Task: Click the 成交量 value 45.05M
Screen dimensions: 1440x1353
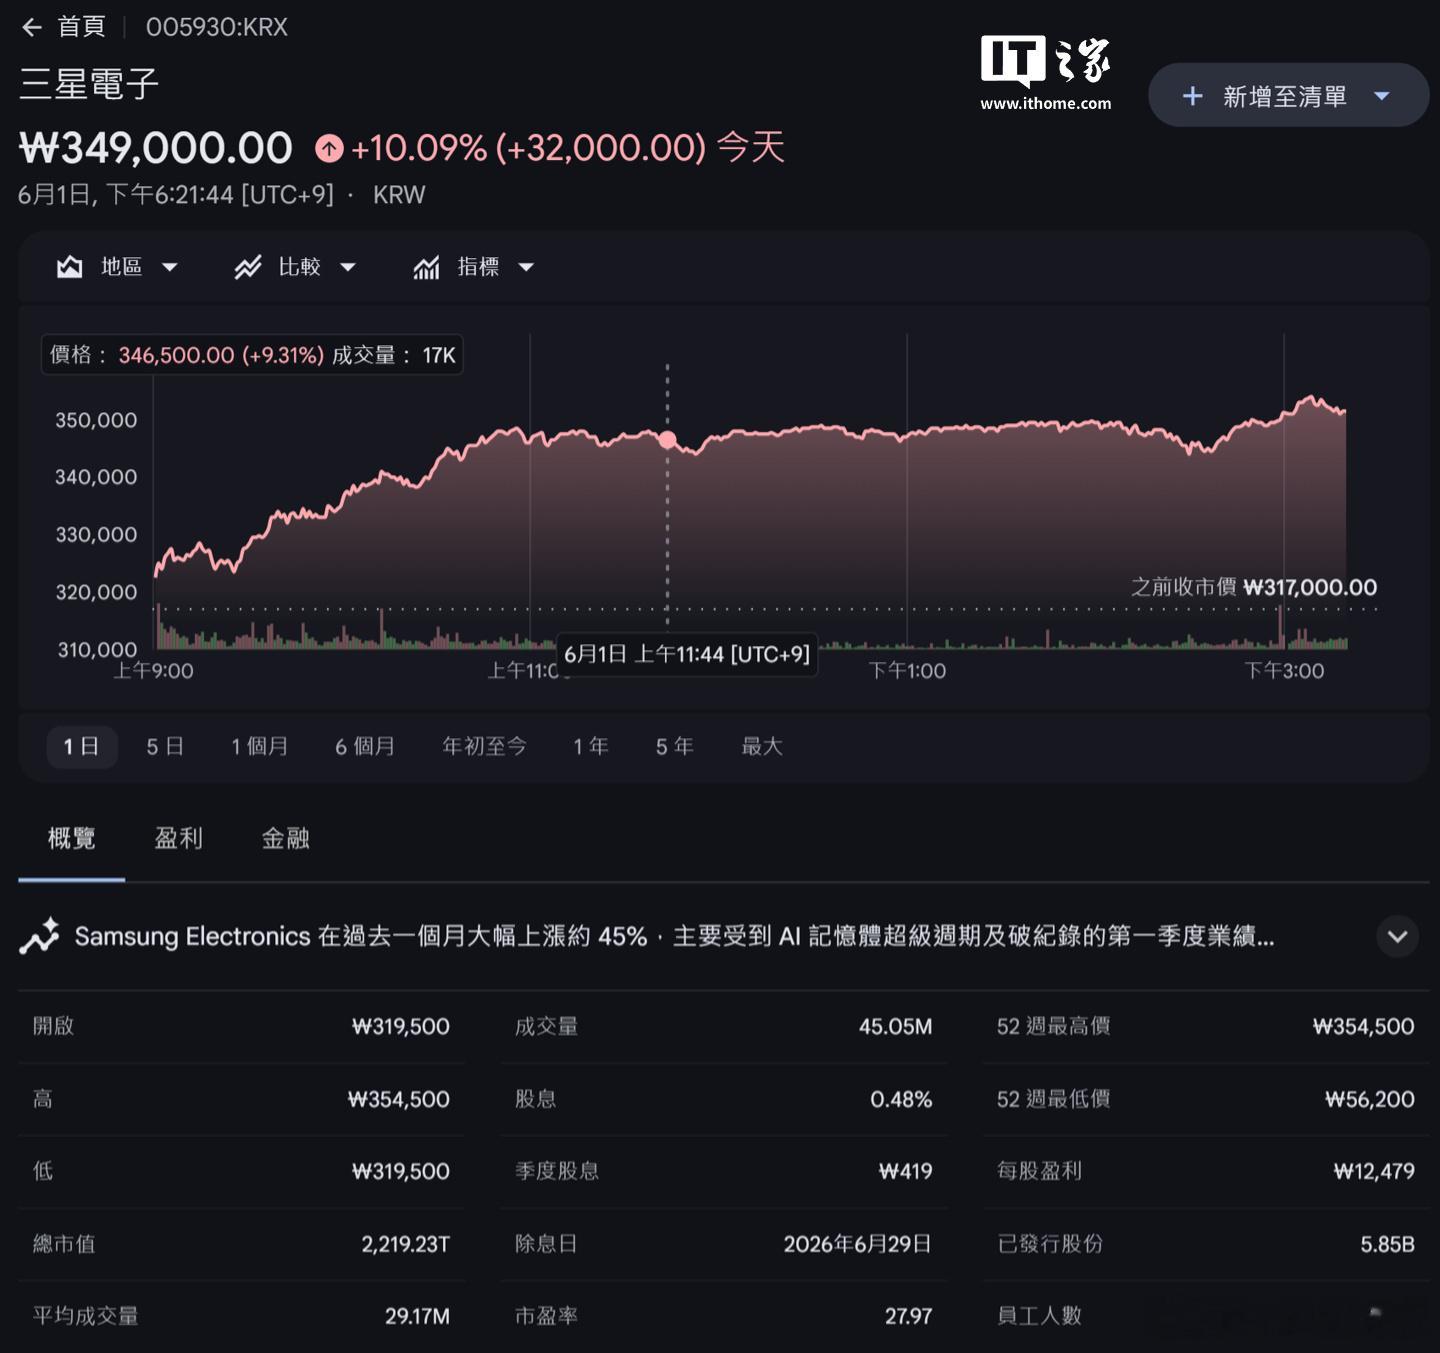Action: click(x=896, y=1027)
